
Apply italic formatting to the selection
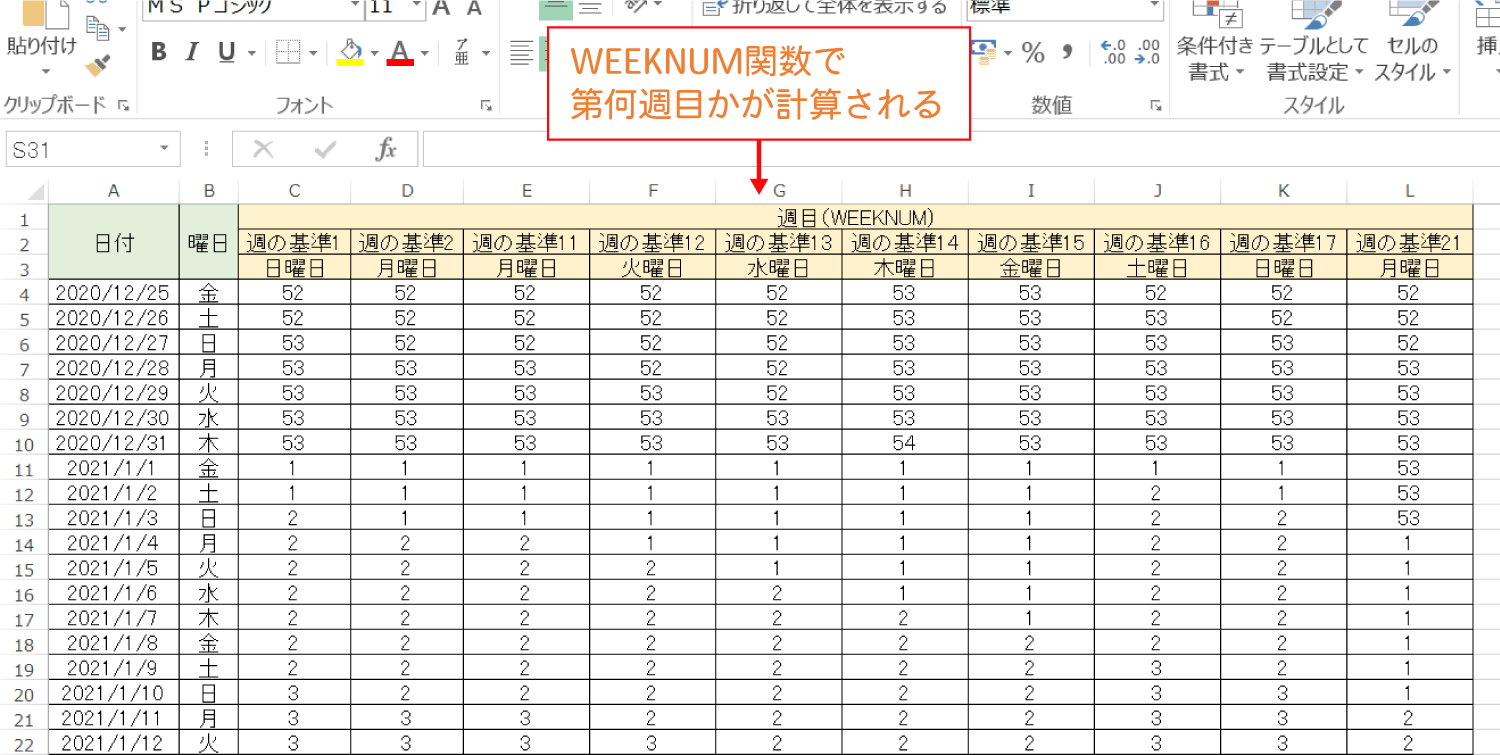(190, 52)
